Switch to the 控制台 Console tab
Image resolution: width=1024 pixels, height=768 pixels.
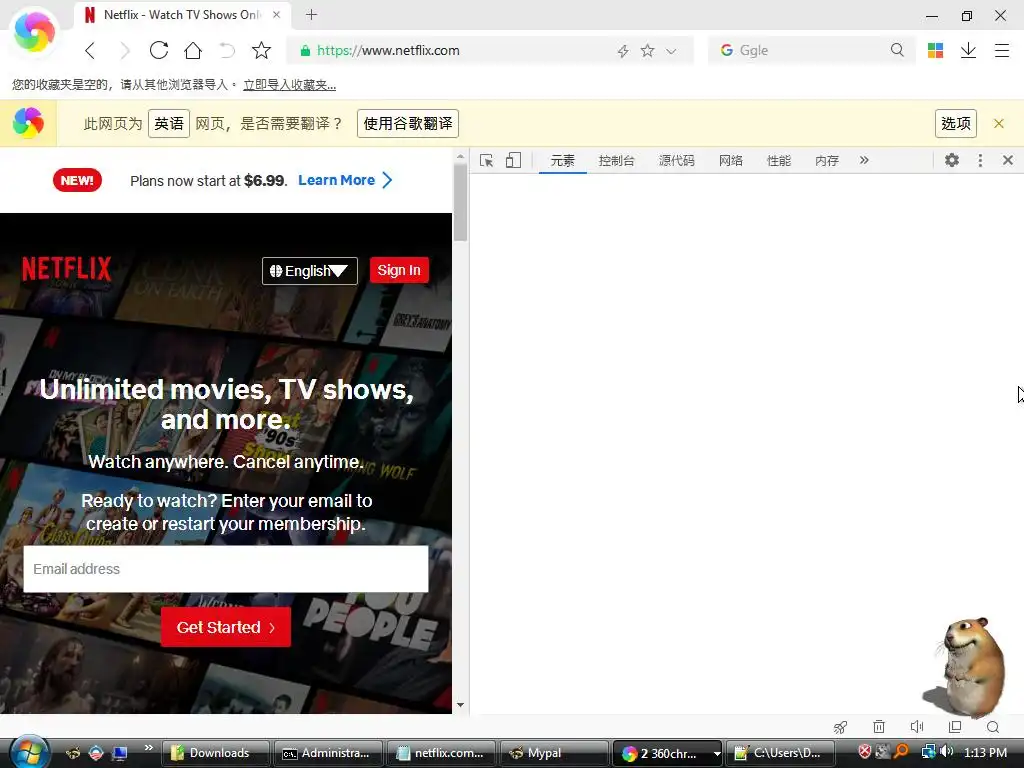616,161
